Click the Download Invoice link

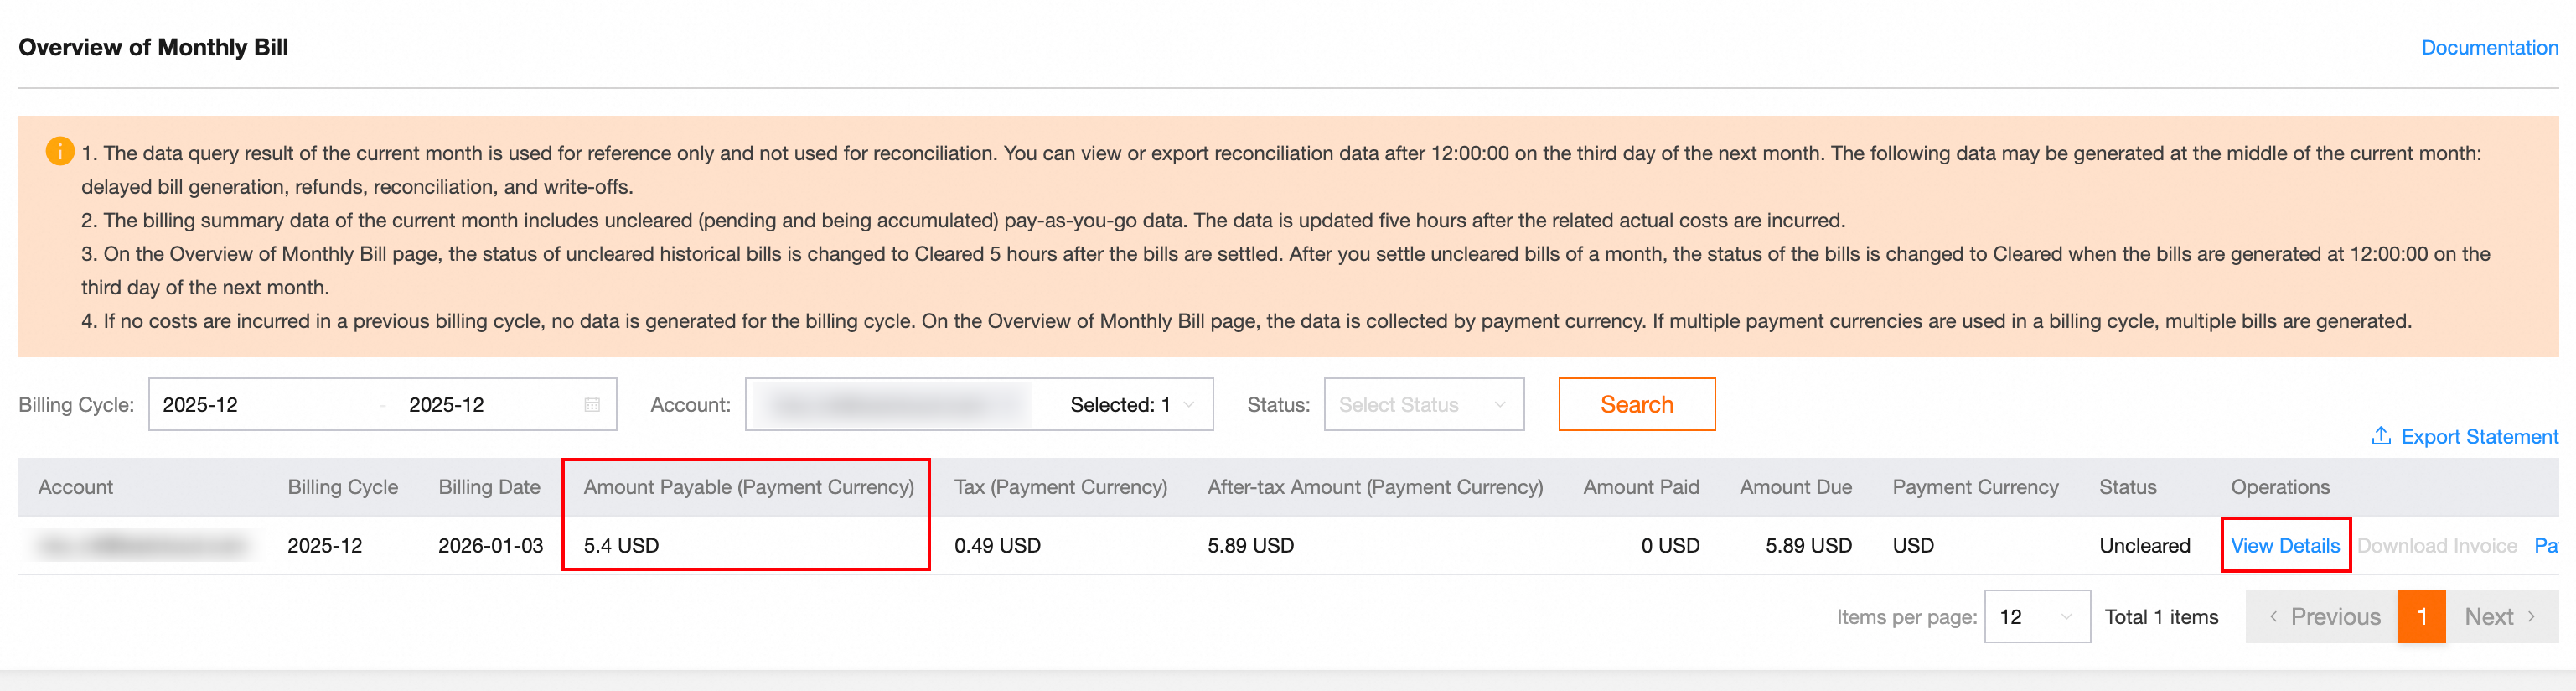[x=2436, y=546]
